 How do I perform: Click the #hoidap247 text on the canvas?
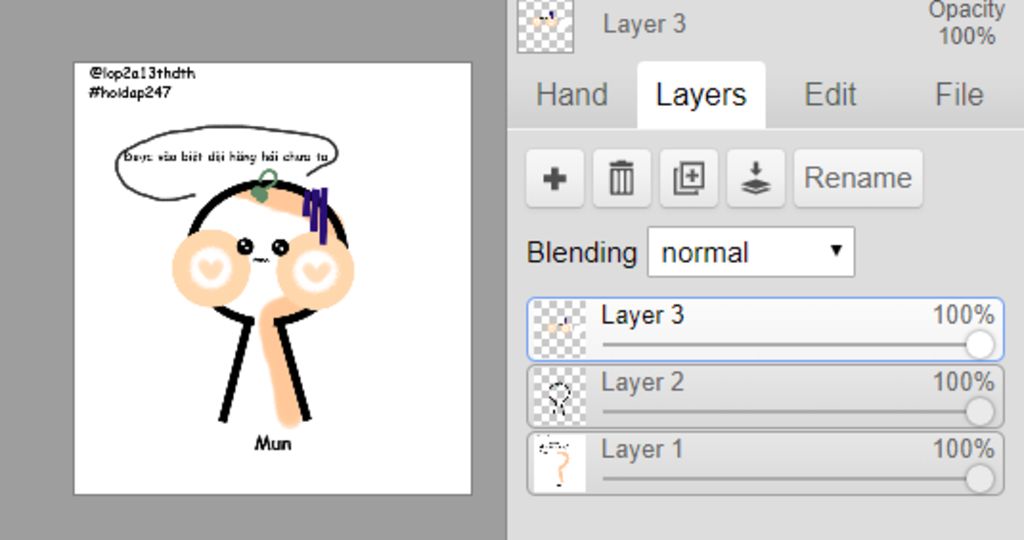(x=130, y=93)
